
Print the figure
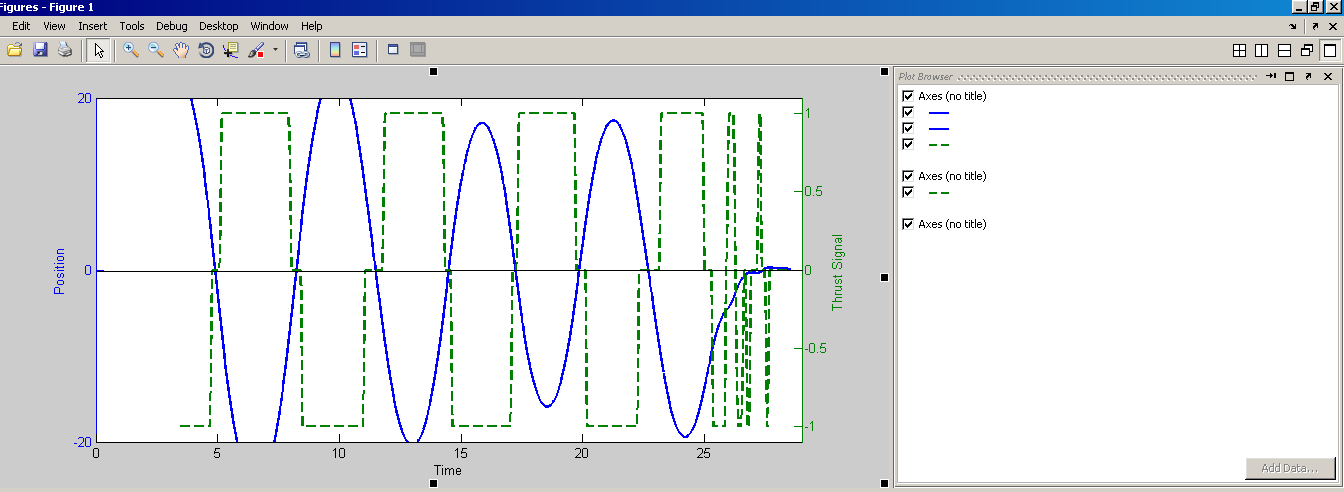point(65,49)
